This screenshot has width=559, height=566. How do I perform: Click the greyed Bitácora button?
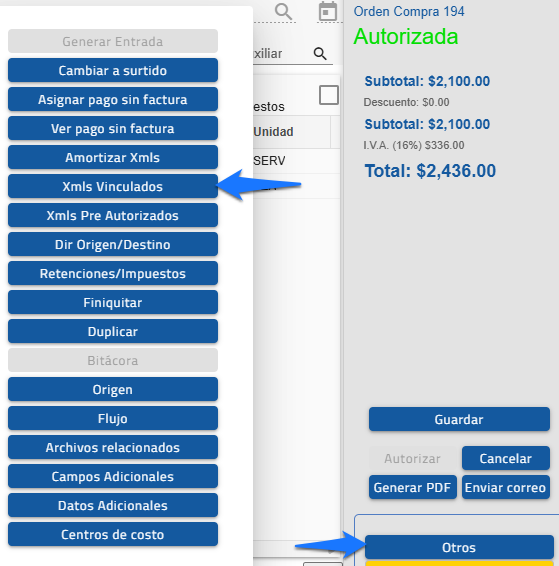(113, 360)
